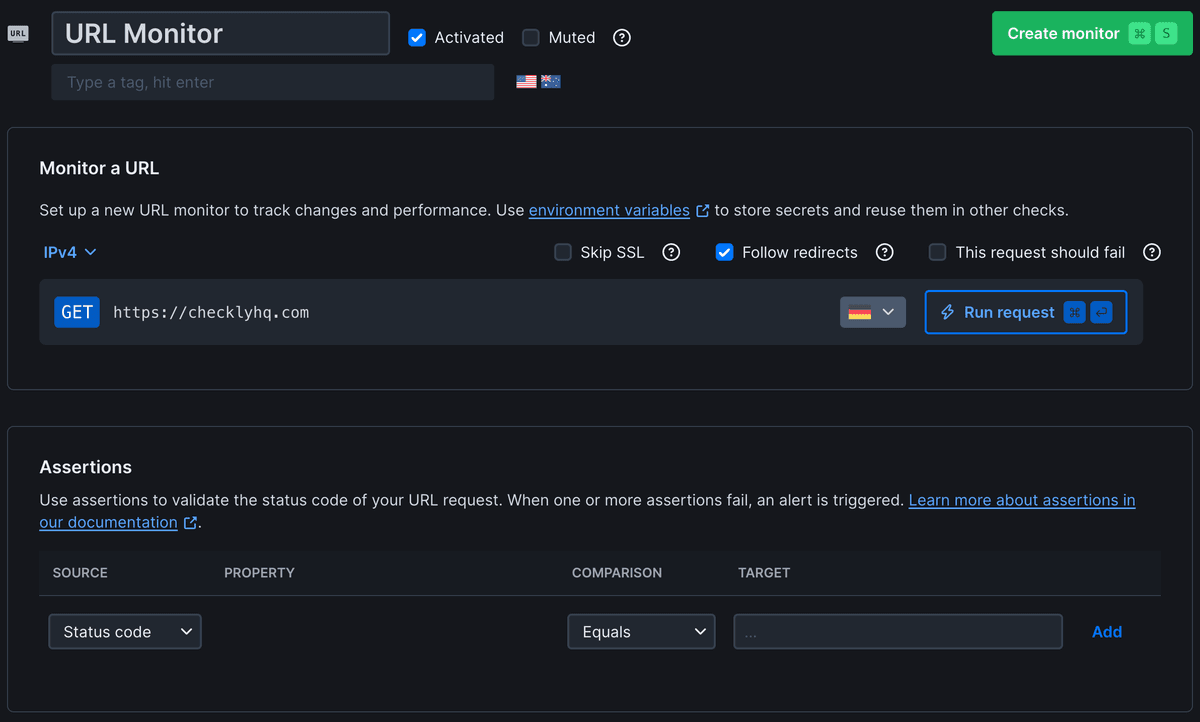Click the GET method badge
This screenshot has width=1200, height=722.
tap(77, 312)
